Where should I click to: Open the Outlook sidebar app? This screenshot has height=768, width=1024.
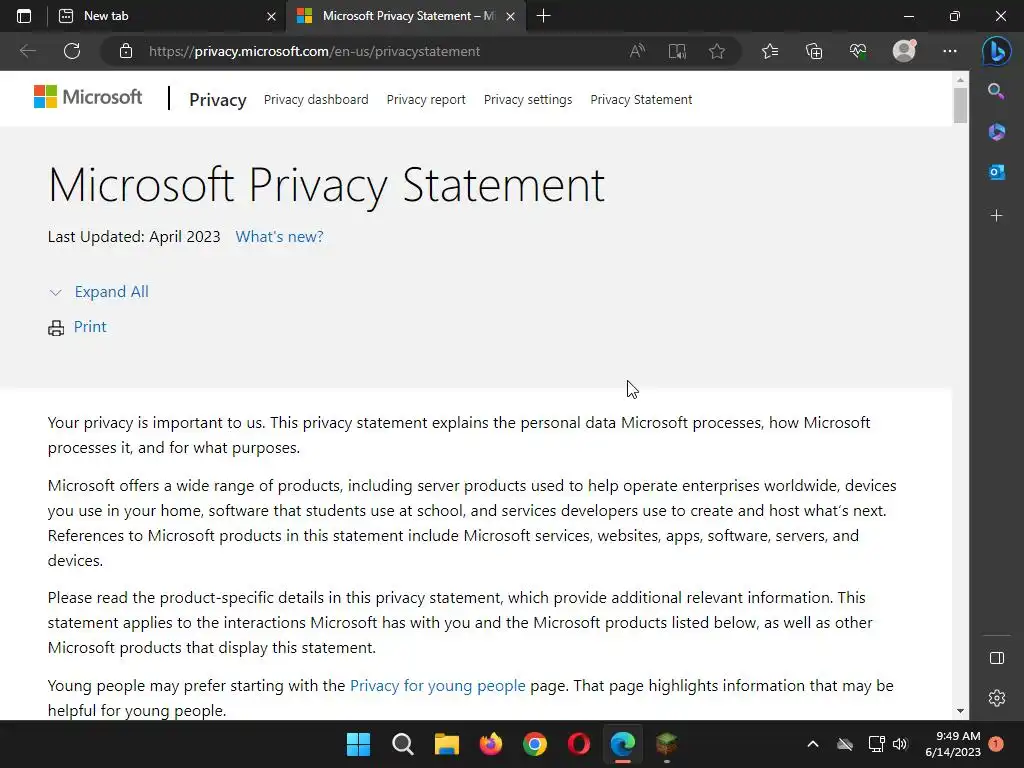[996, 172]
